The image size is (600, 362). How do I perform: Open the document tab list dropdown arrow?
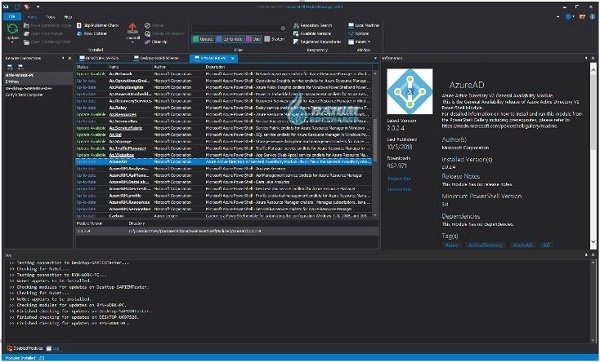[375, 58]
